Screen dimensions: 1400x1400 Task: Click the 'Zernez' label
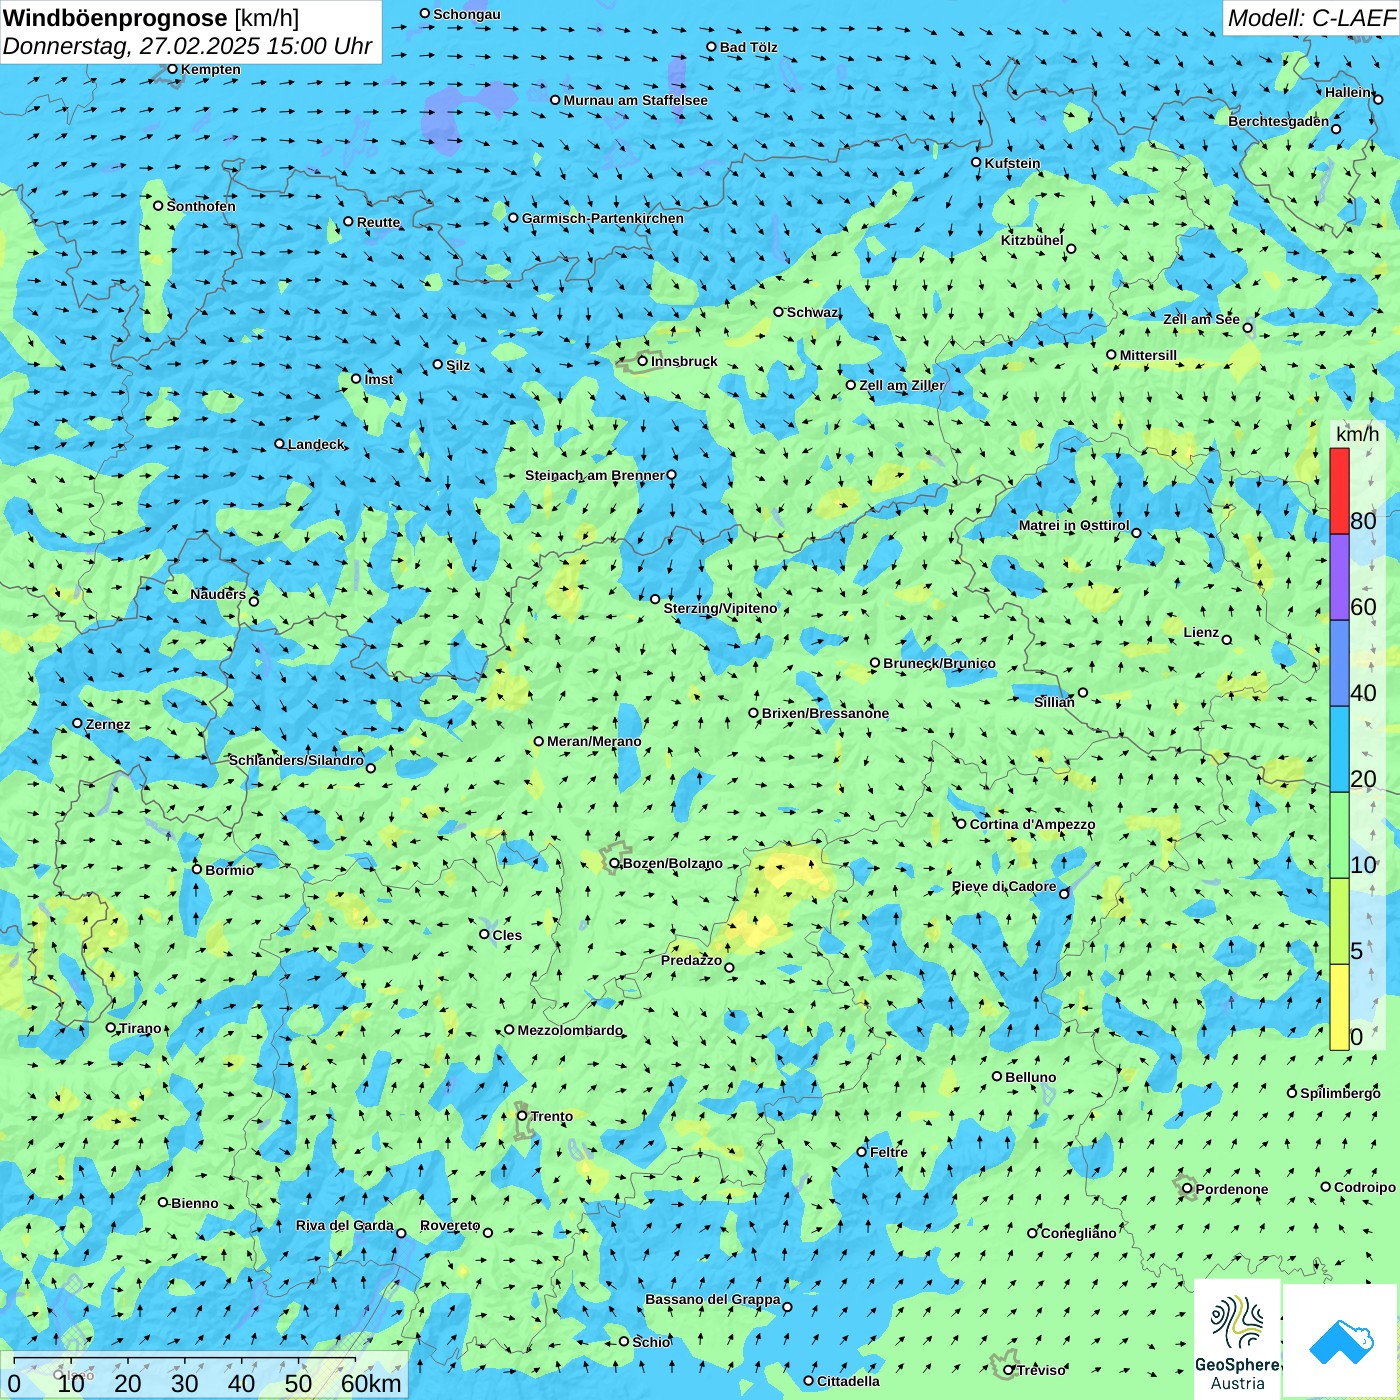point(108,724)
